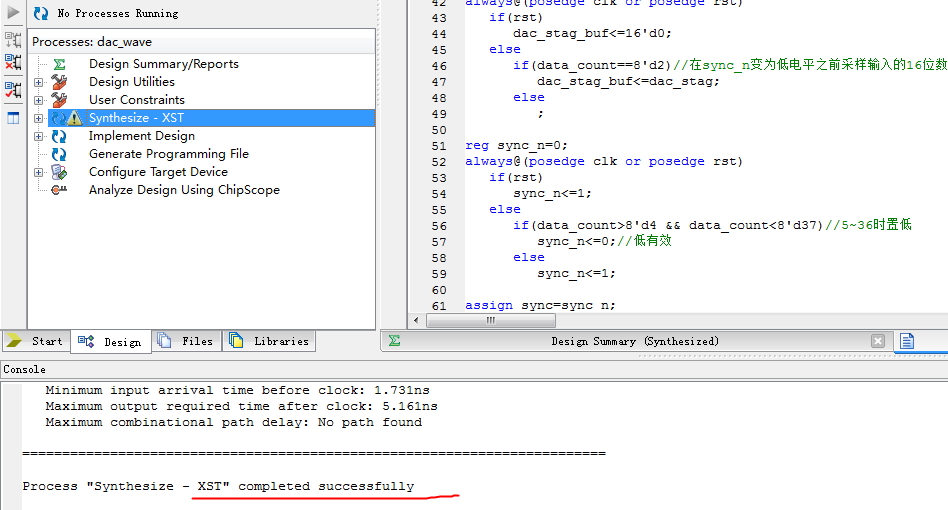
Task: Click the editor horizontal scrollbar thumb
Action: (490, 320)
